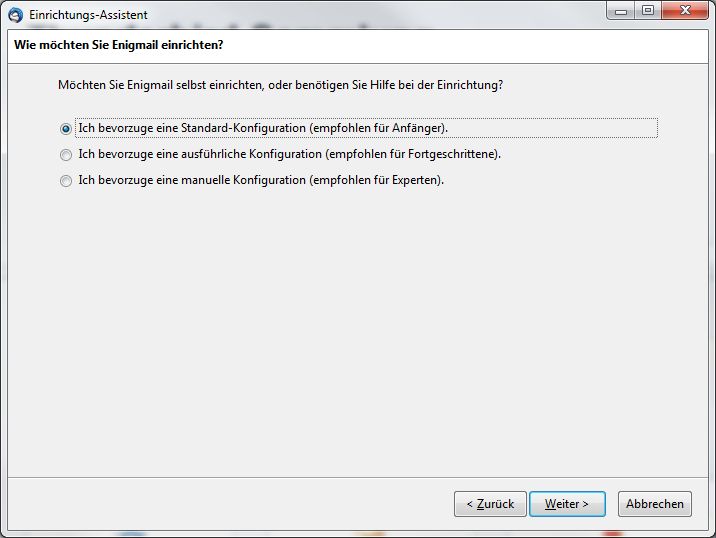
Task: Cancel the wizard via 'Abbrechen'
Action: [655, 504]
